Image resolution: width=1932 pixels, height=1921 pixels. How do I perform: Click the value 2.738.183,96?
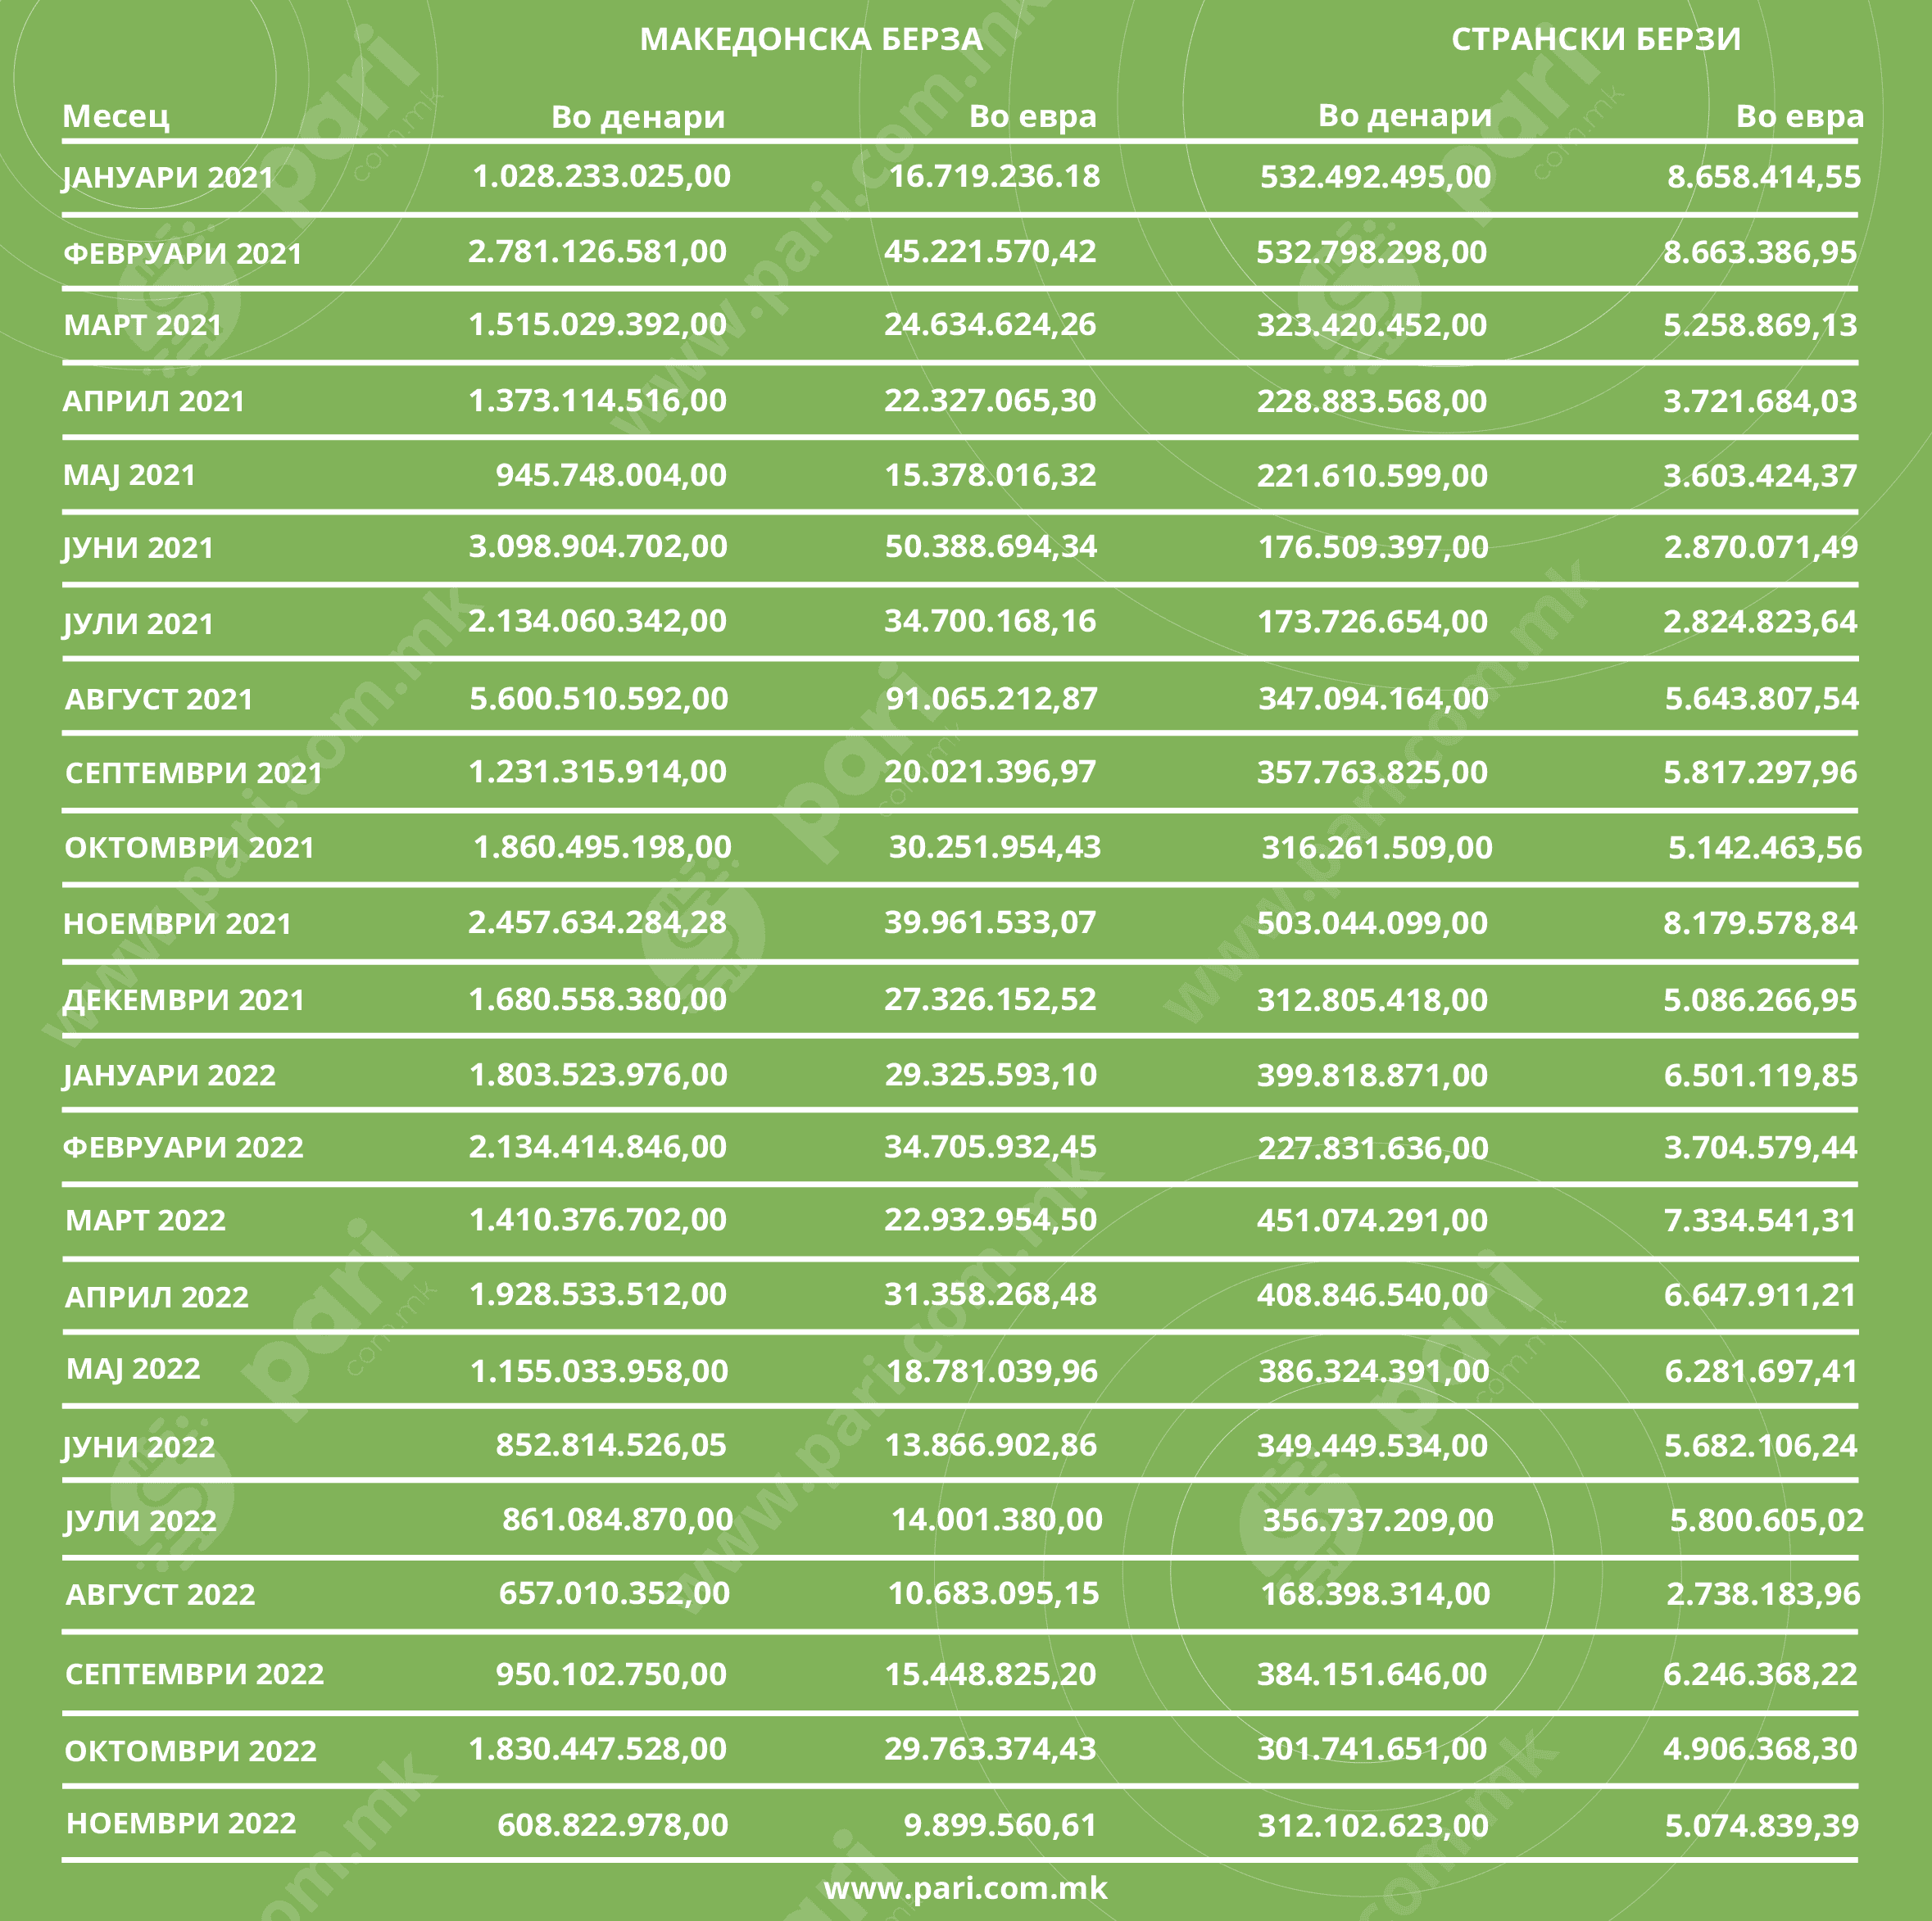[x=1763, y=1593]
